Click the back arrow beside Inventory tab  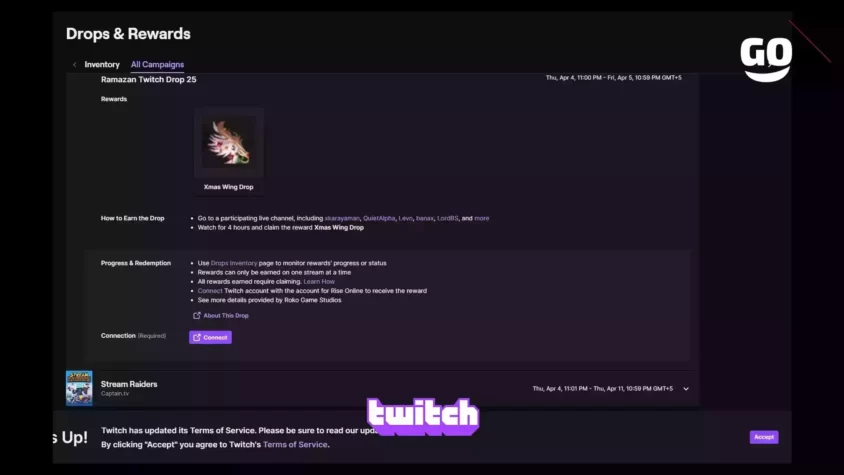click(74, 65)
